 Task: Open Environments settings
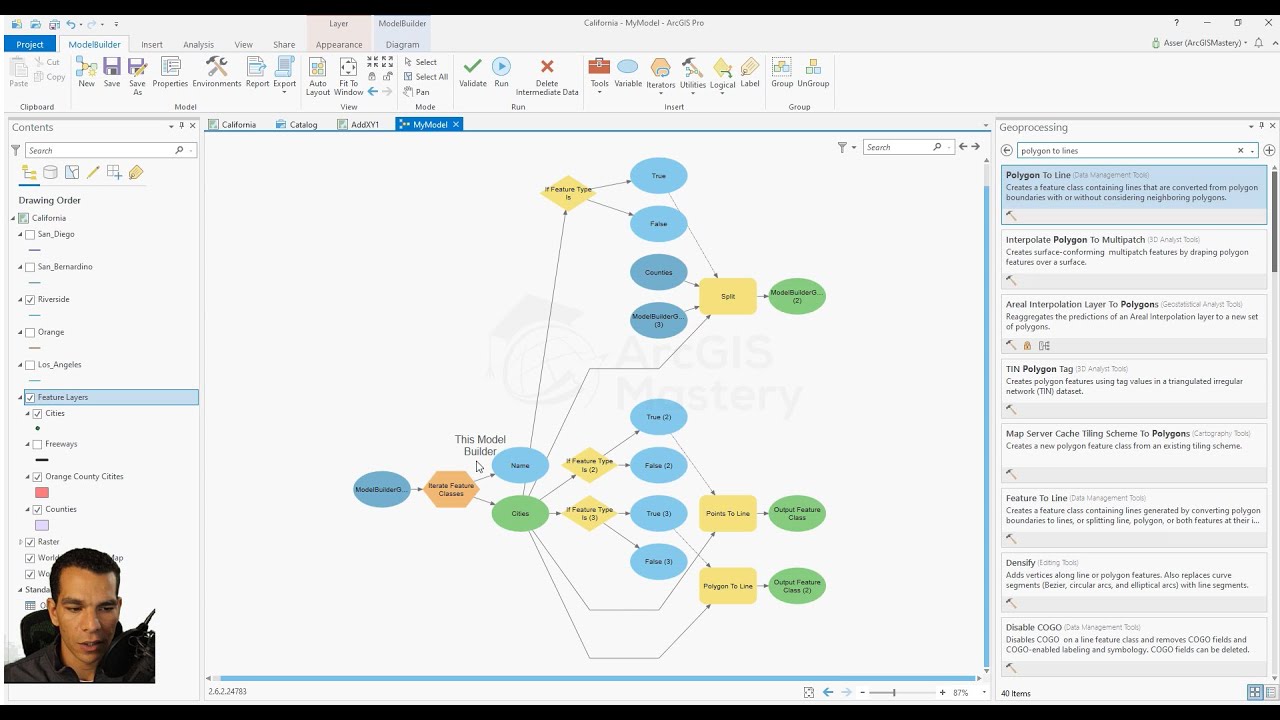point(217,72)
